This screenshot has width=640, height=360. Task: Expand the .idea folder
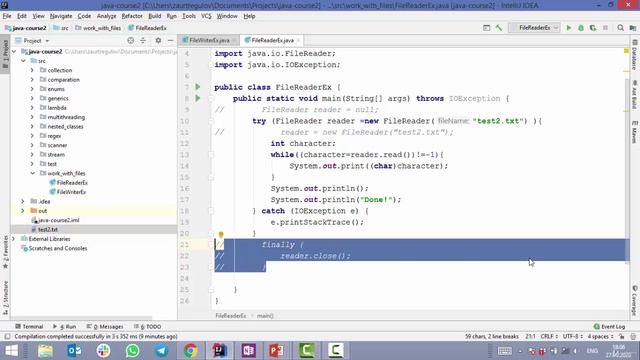[x=23, y=202]
